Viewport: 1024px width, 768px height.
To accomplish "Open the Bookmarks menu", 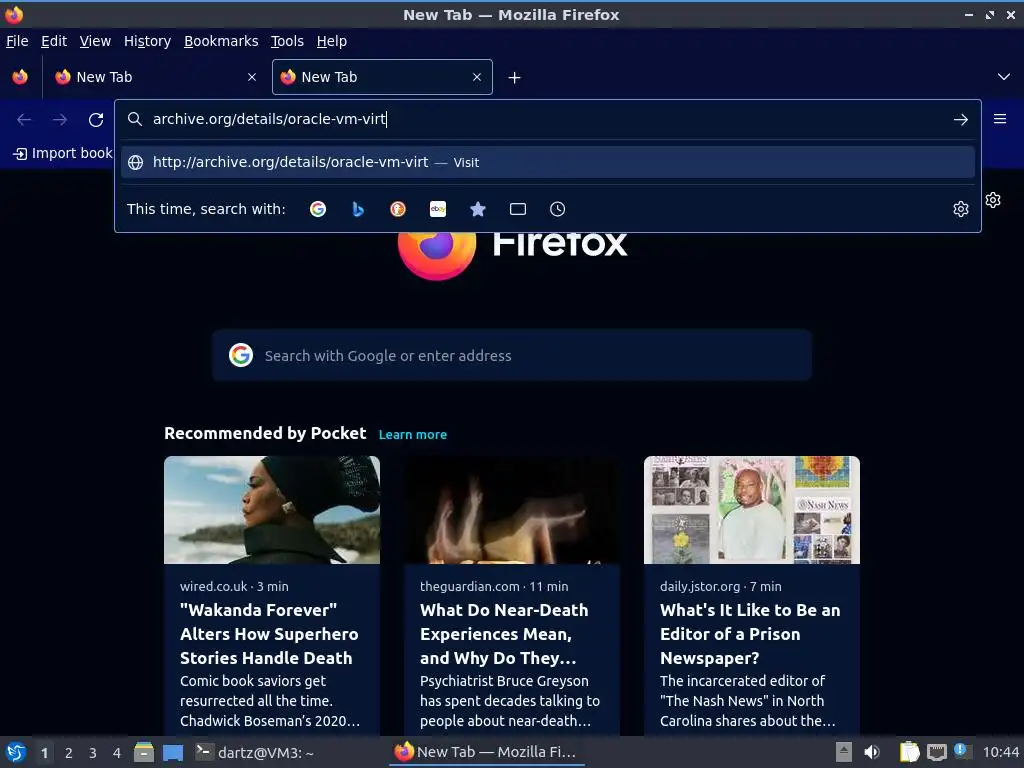I will (x=221, y=41).
